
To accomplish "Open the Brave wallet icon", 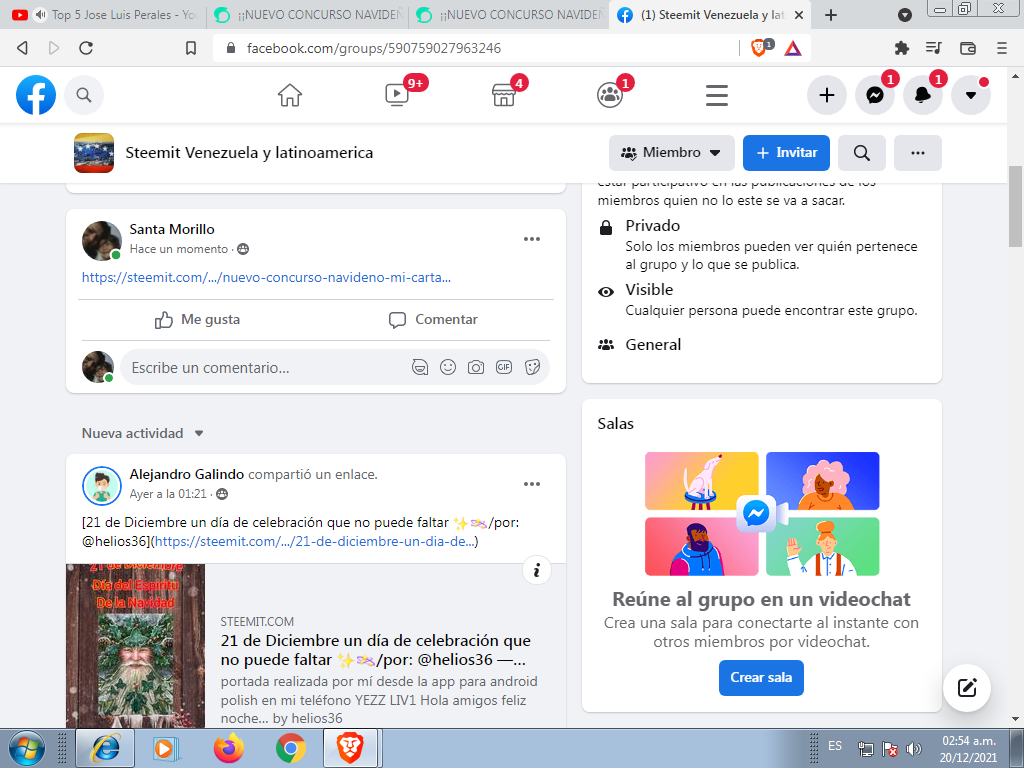I will 967,48.
